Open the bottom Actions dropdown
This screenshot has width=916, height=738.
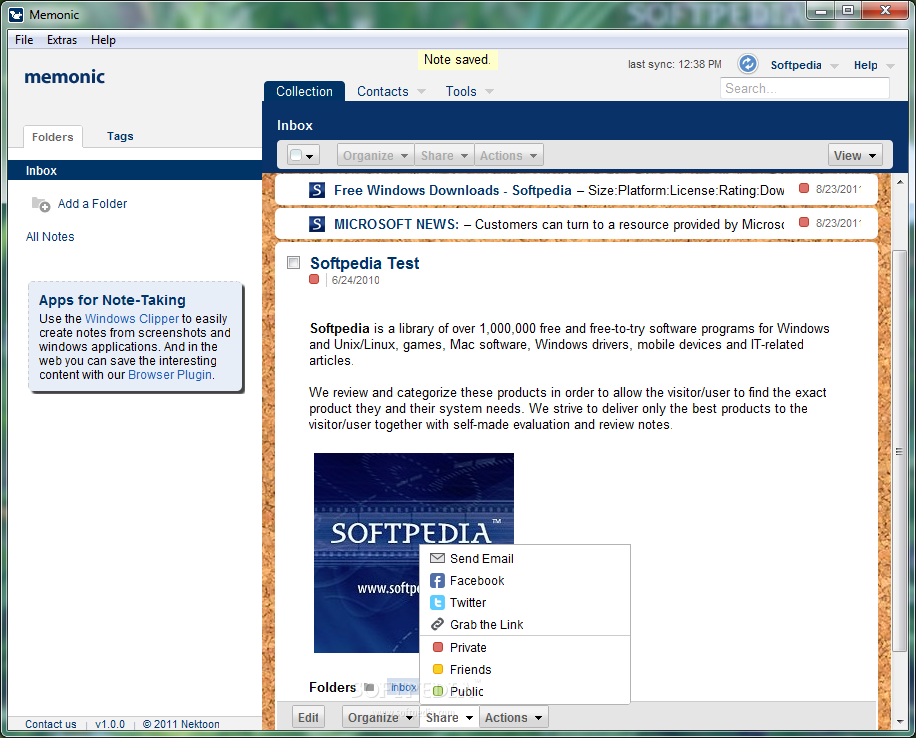click(x=513, y=718)
